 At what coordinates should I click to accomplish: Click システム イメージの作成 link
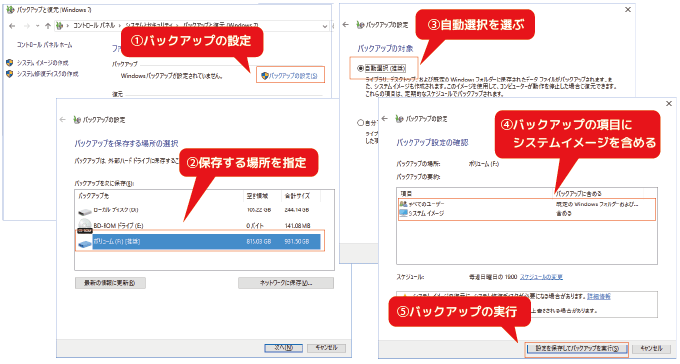(x=42, y=63)
